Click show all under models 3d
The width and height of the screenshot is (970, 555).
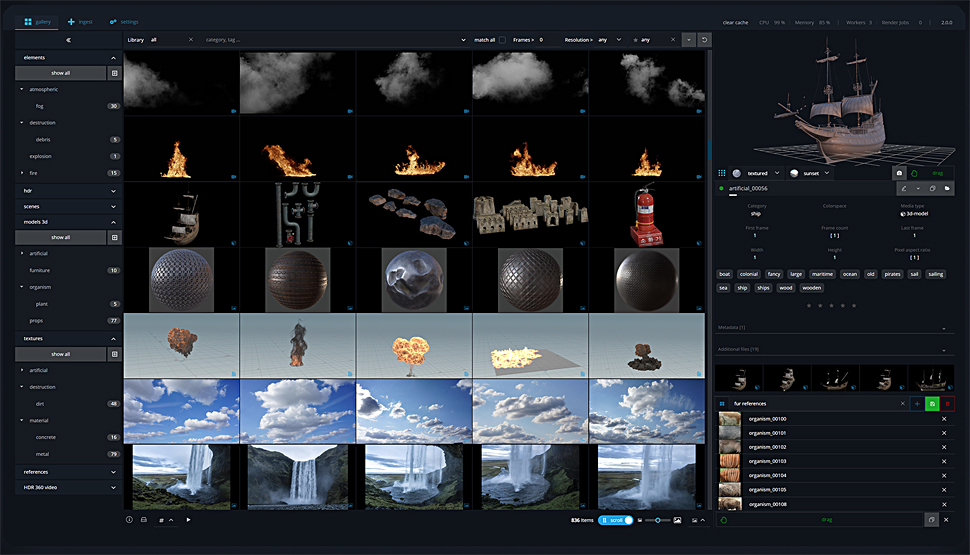coord(60,237)
